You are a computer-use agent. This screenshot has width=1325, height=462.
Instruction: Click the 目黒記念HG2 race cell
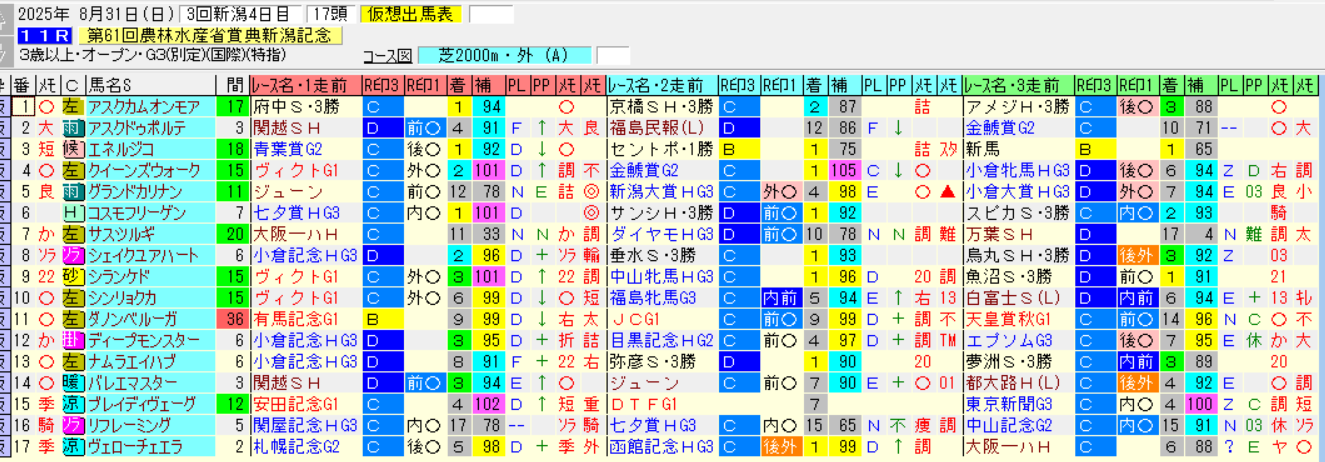click(x=662, y=340)
